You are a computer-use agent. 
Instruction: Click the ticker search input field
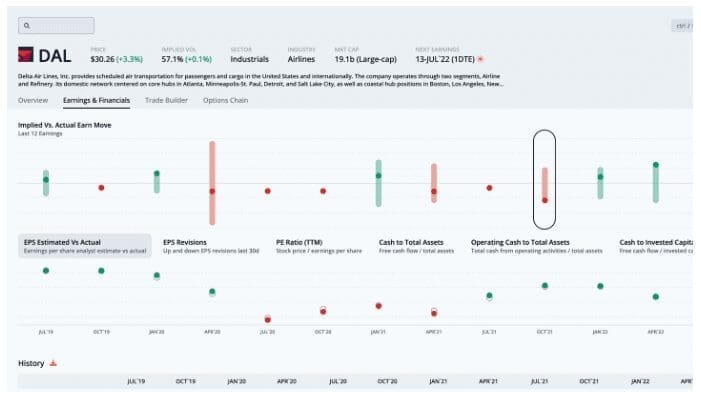pos(58,25)
